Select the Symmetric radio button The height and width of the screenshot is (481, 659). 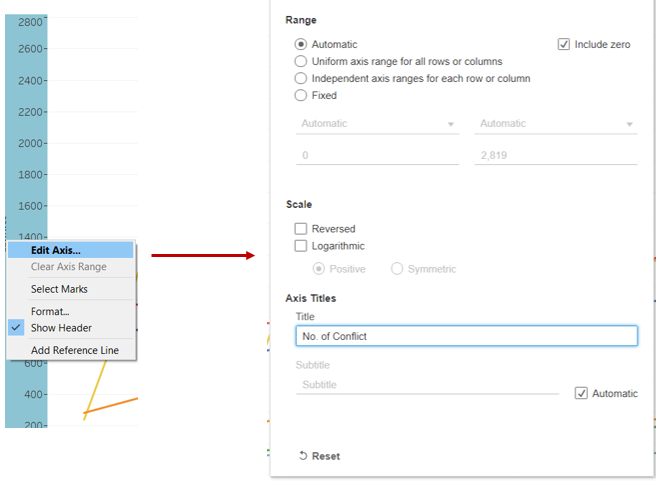[397, 269]
